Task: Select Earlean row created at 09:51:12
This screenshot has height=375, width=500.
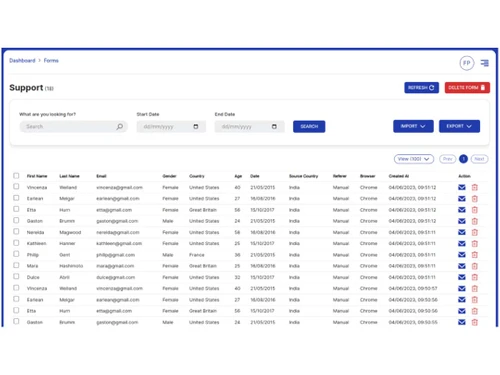Action: (16, 198)
